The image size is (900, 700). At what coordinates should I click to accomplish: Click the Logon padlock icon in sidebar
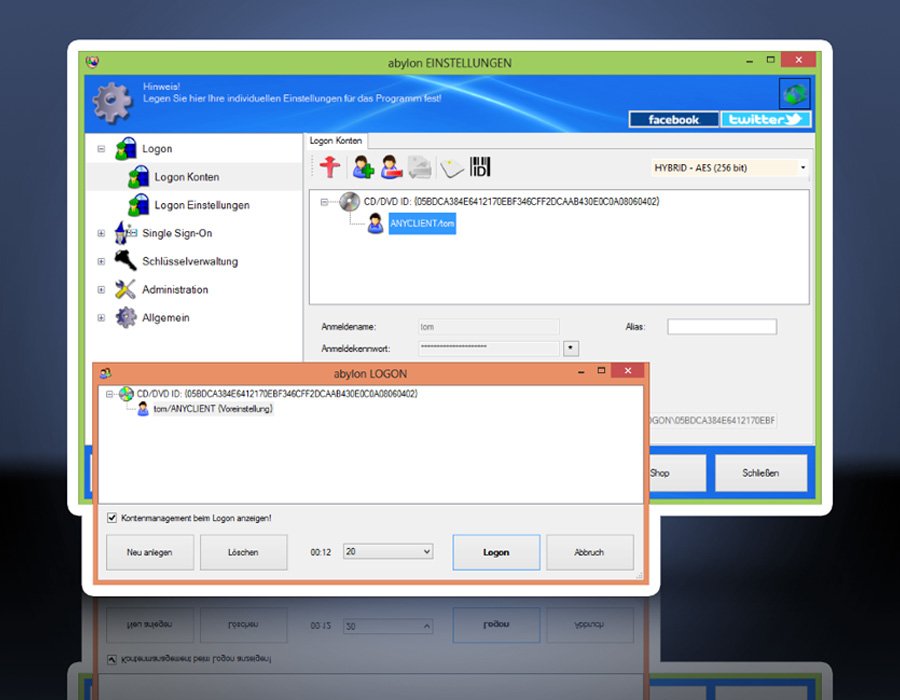click(x=126, y=149)
